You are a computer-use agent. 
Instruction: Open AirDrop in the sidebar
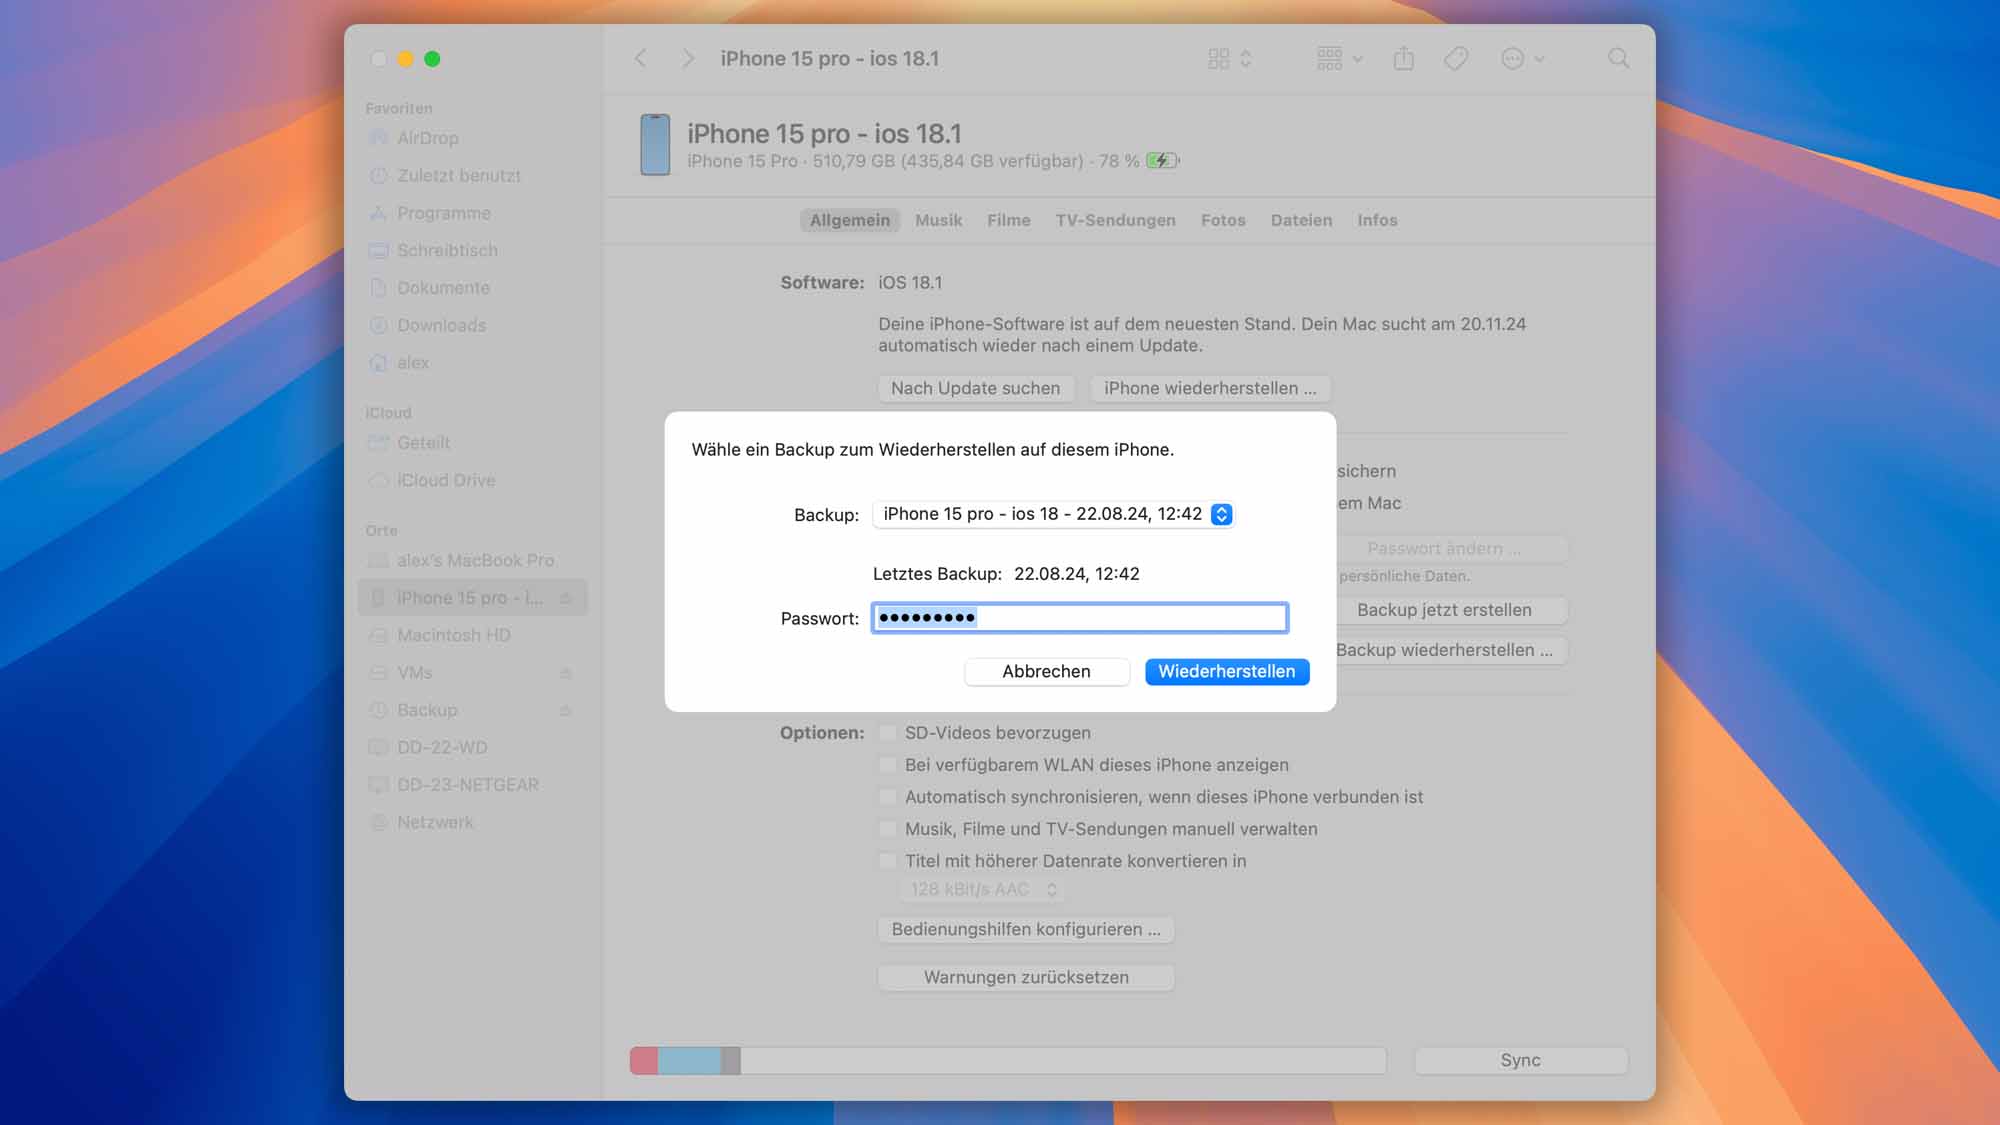point(427,138)
